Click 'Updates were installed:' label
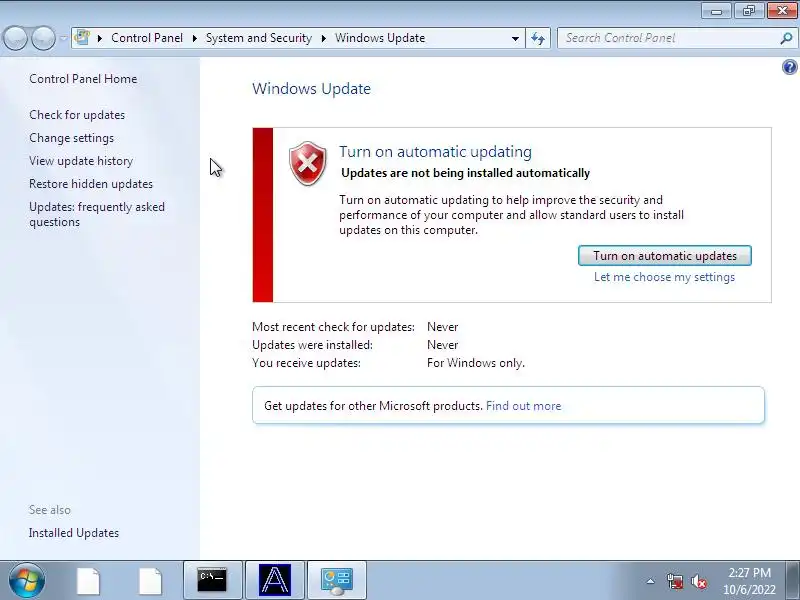 point(312,345)
